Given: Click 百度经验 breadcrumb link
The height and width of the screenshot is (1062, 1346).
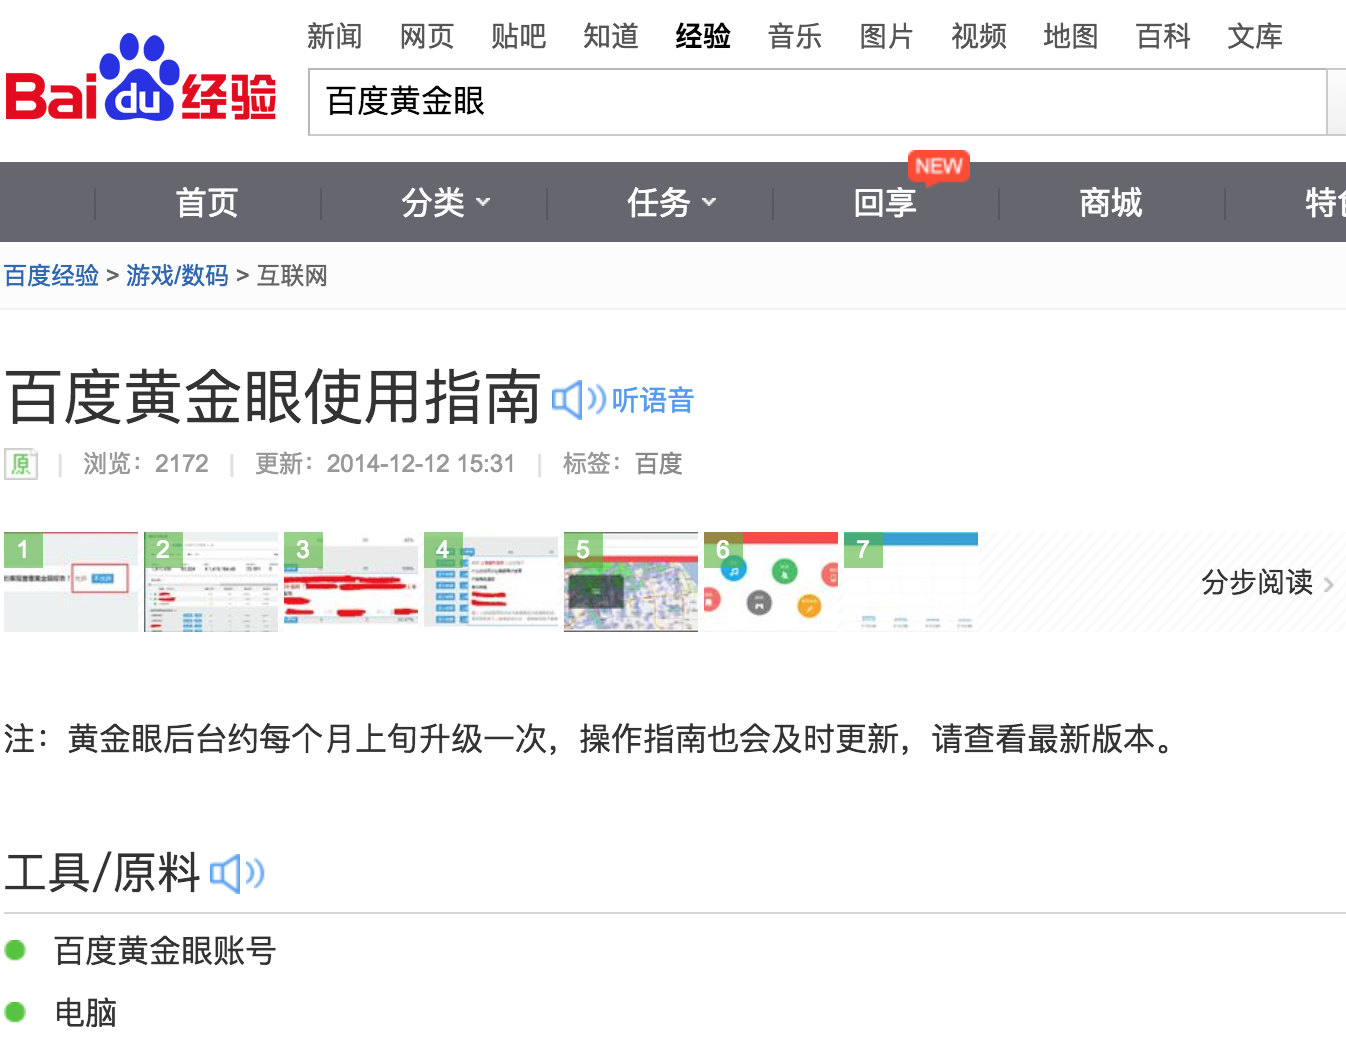Looking at the screenshot, I should [52, 275].
